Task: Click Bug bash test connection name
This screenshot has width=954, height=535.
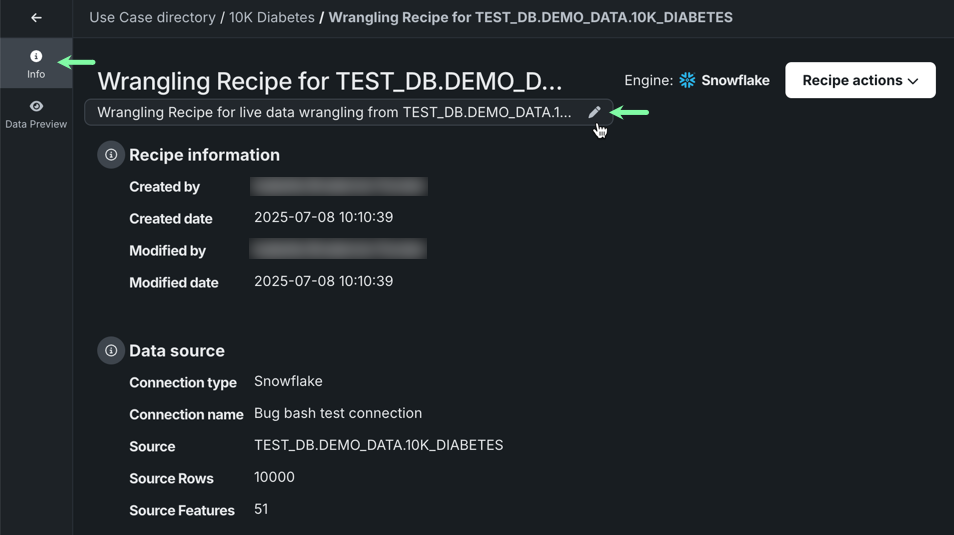Action: click(x=338, y=413)
